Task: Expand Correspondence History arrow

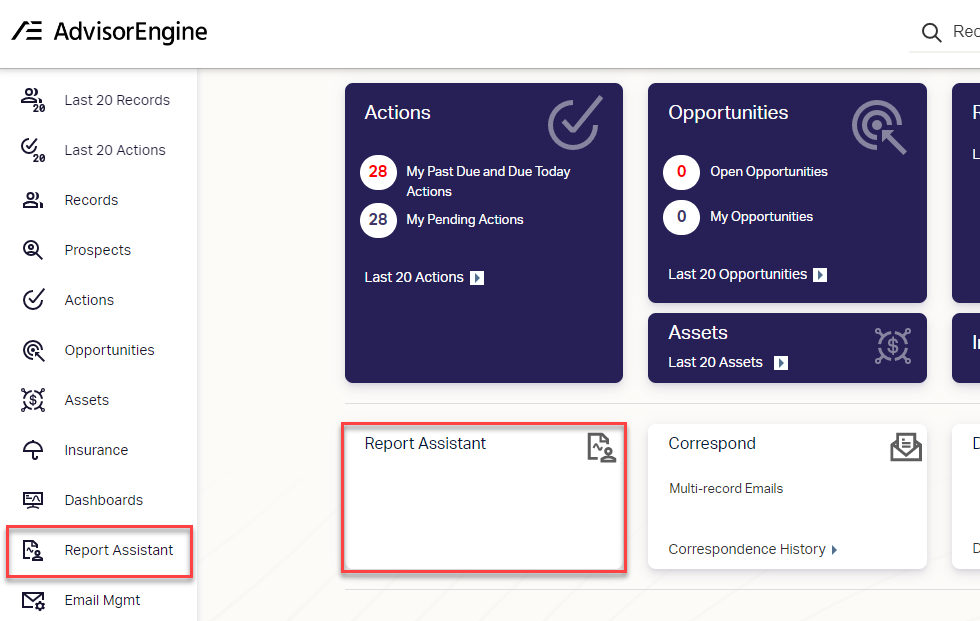Action: coord(834,550)
